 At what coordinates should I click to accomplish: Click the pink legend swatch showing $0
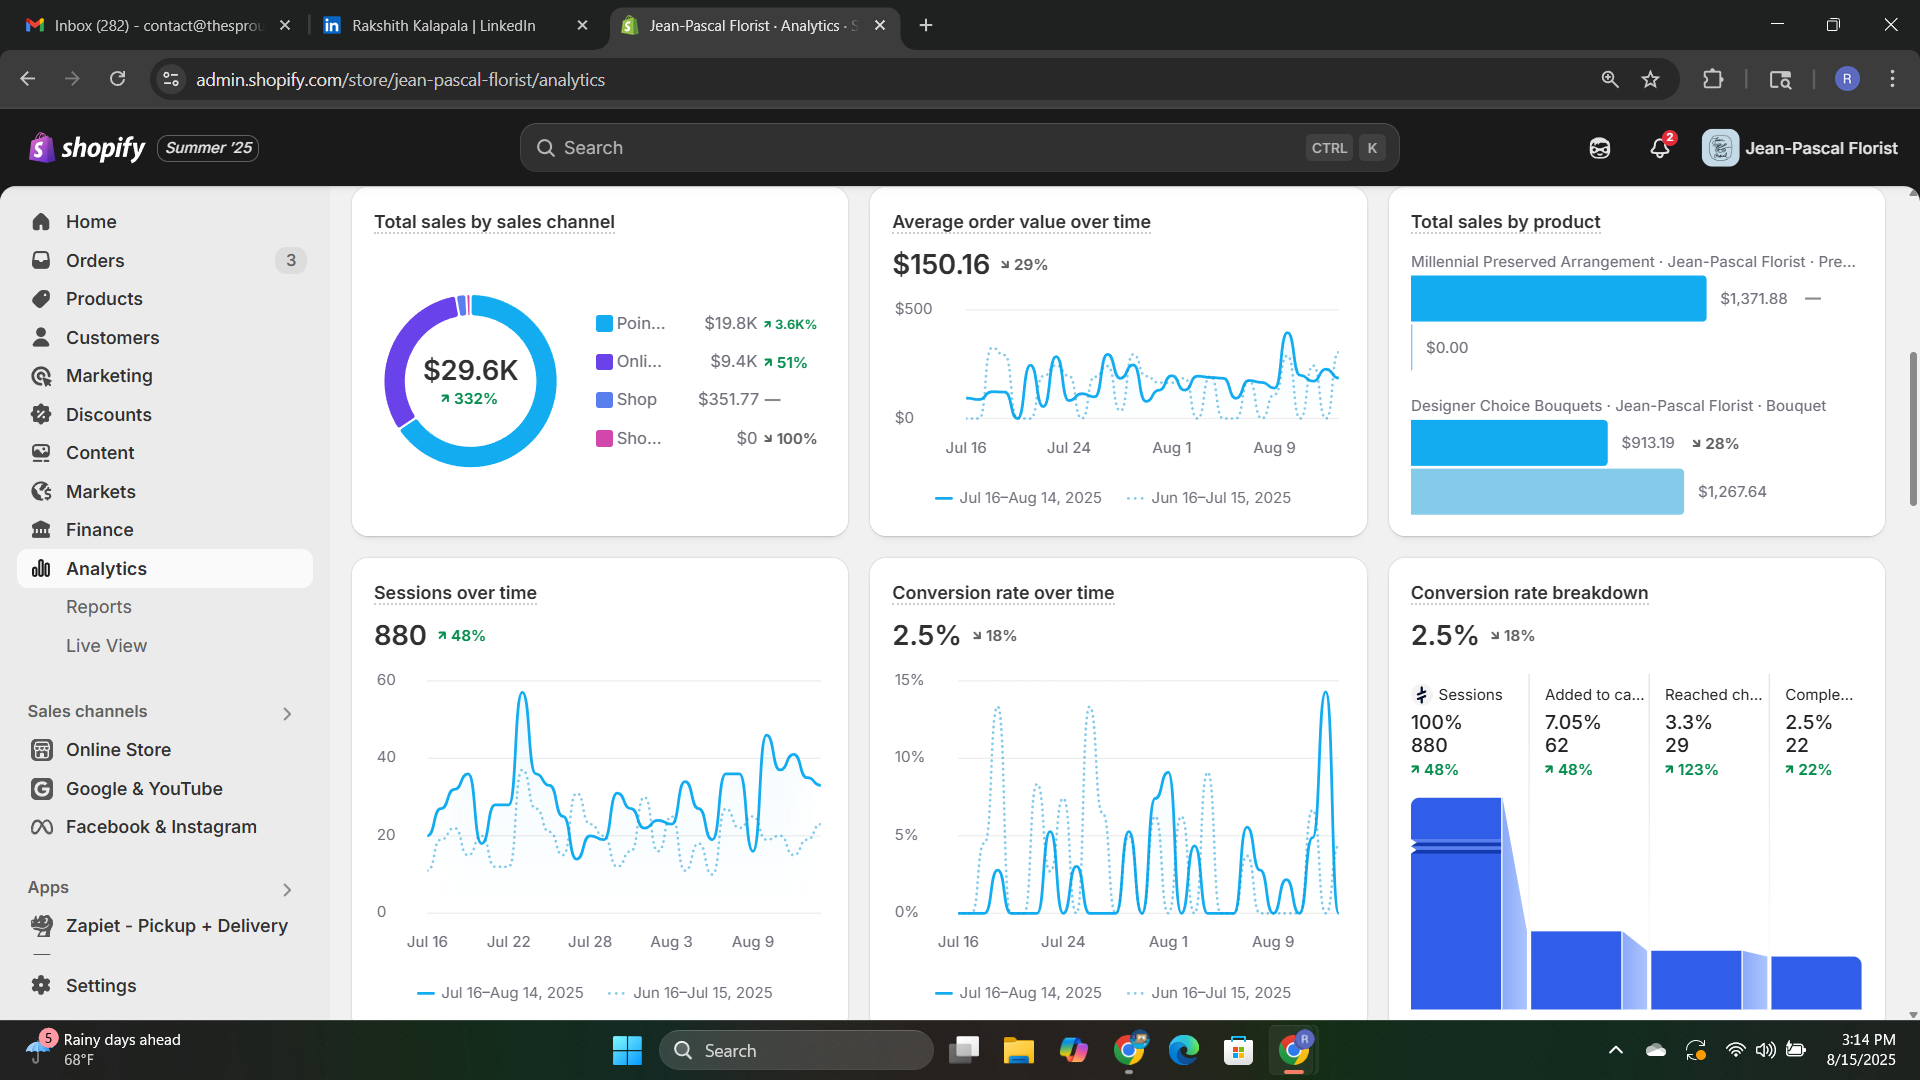coord(604,438)
